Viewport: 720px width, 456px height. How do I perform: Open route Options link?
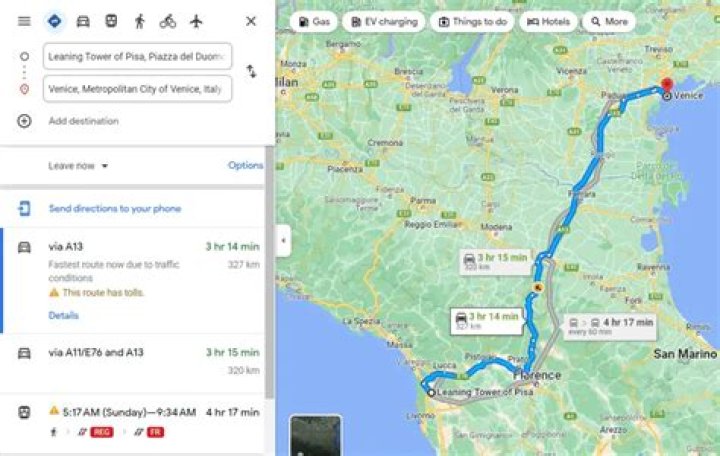point(246,165)
